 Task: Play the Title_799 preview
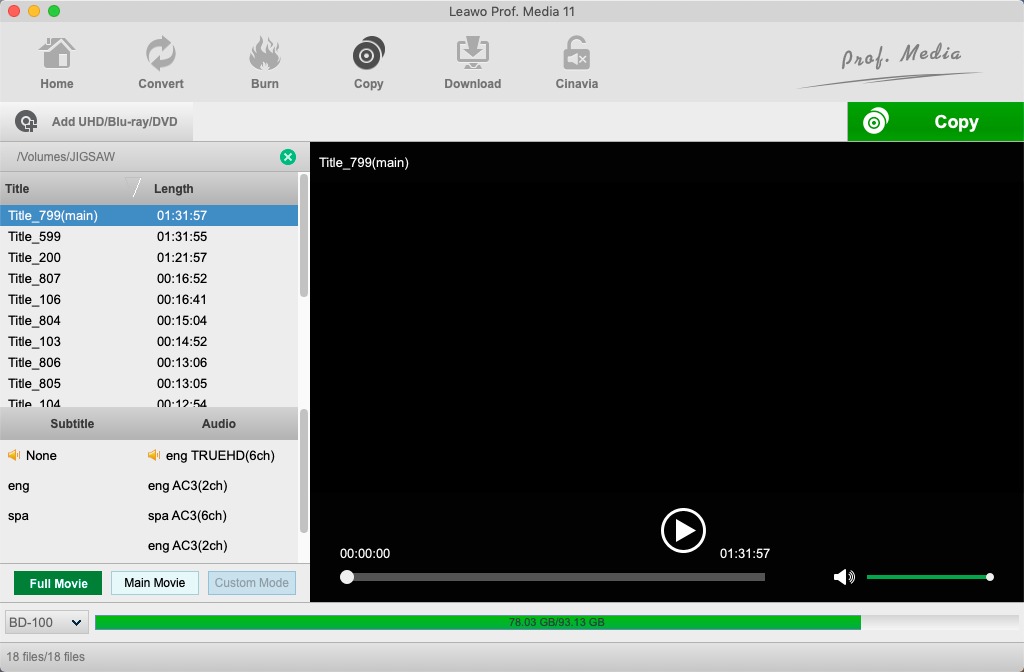[684, 531]
